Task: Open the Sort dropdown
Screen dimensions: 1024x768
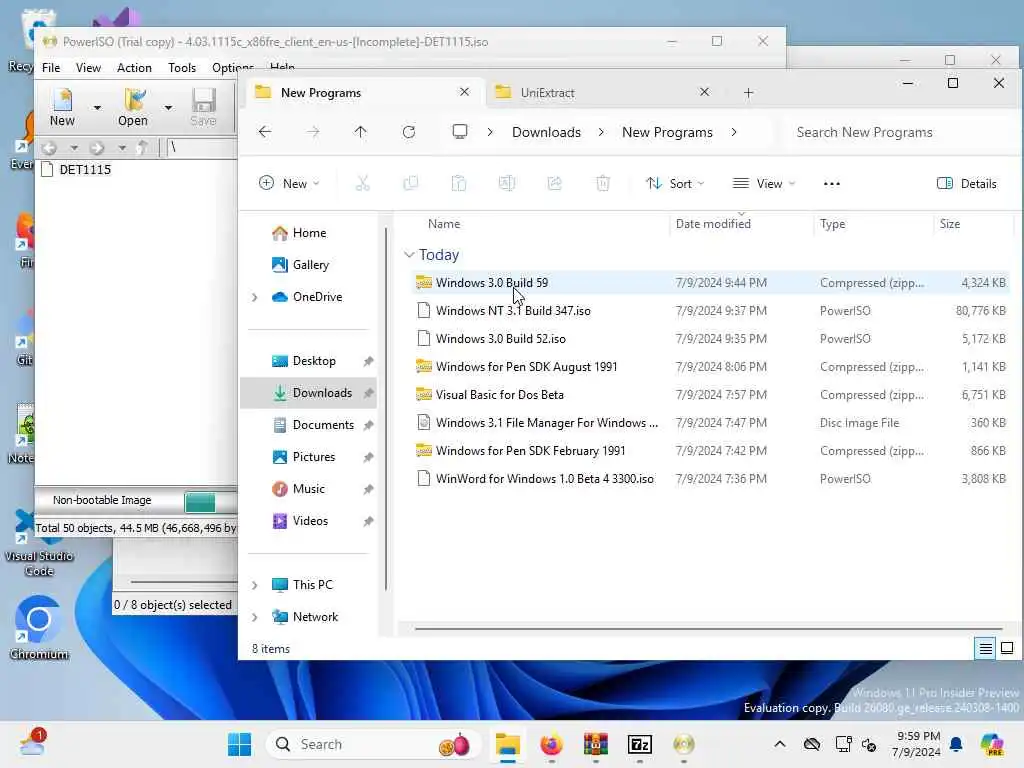Action: pyautogui.click(x=675, y=184)
